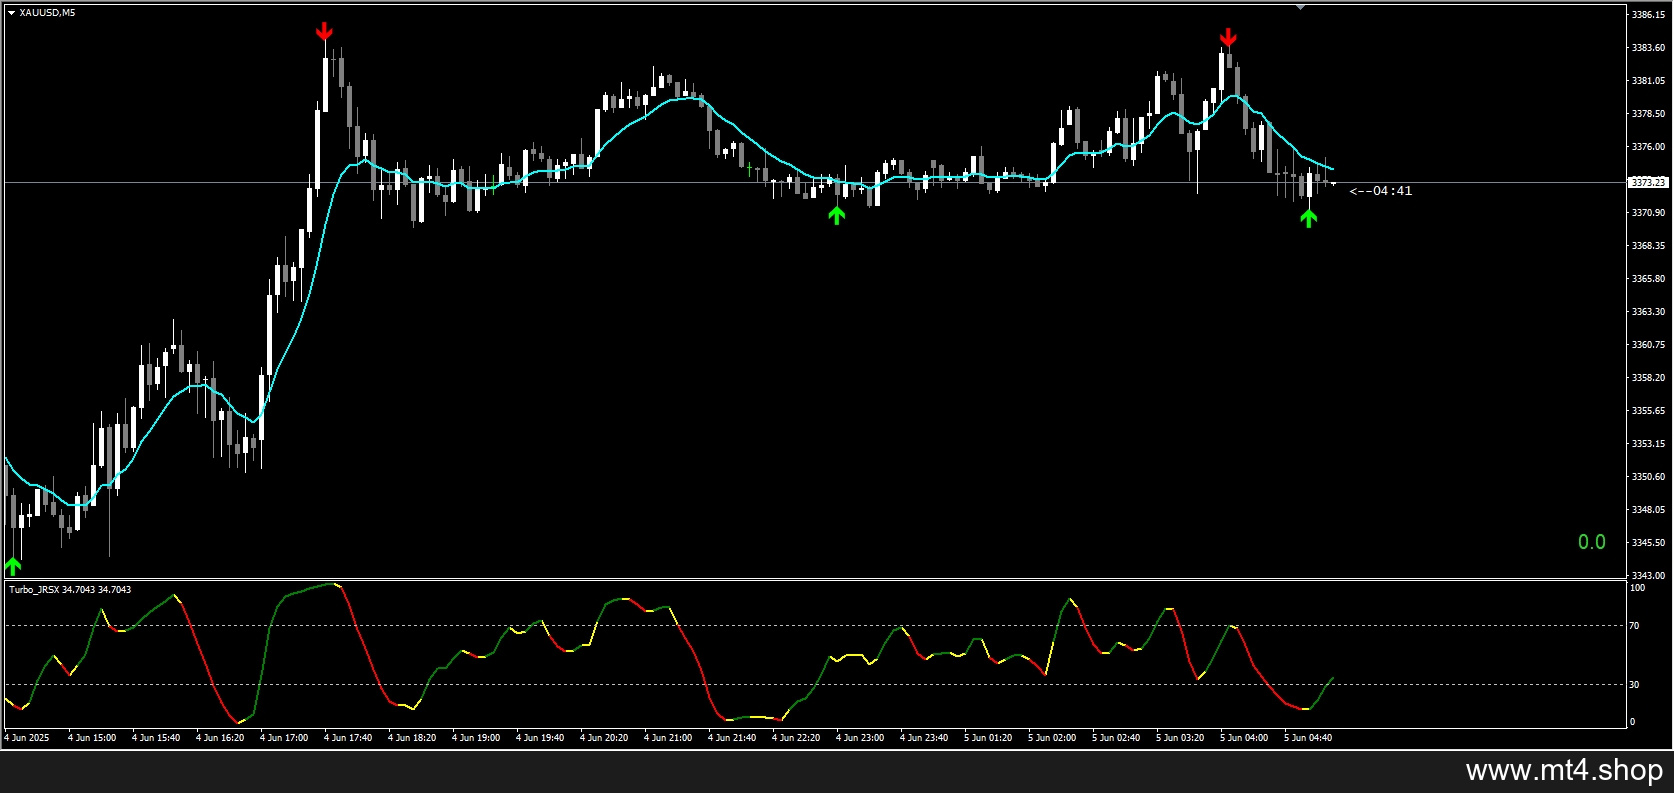Click the 3353.15 price scale label
The width and height of the screenshot is (1674, 793).
pyautogui.click(x=1648, y=444)
